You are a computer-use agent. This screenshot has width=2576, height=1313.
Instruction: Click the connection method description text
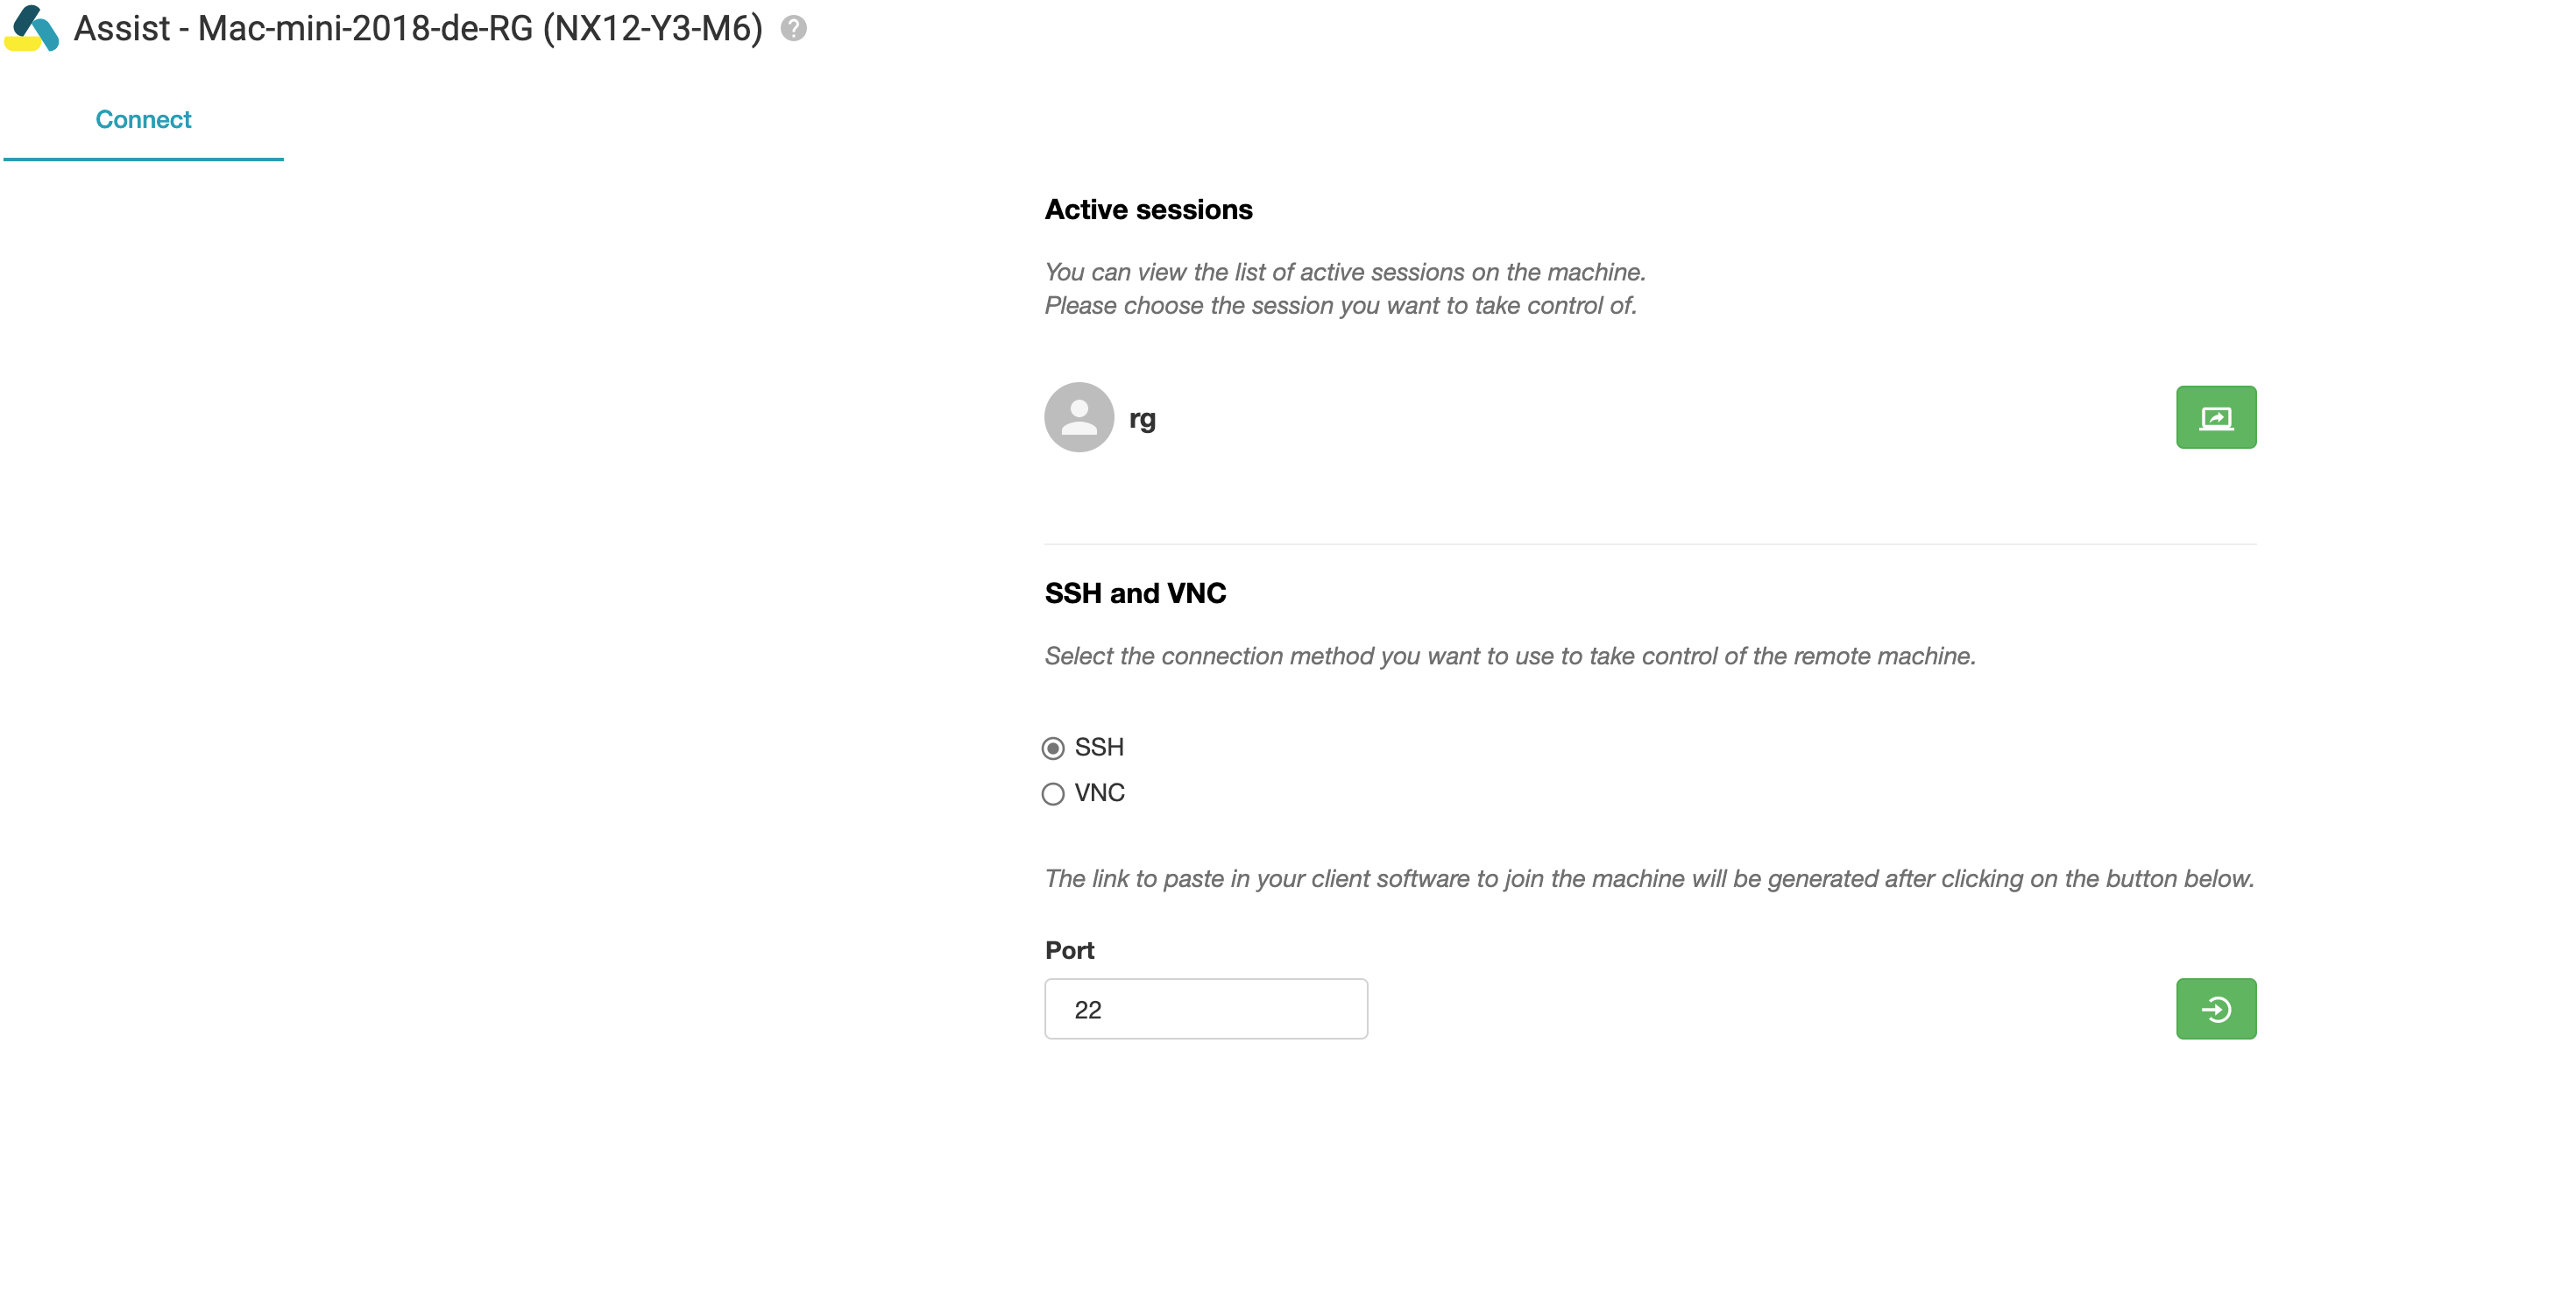(1509, 656)
